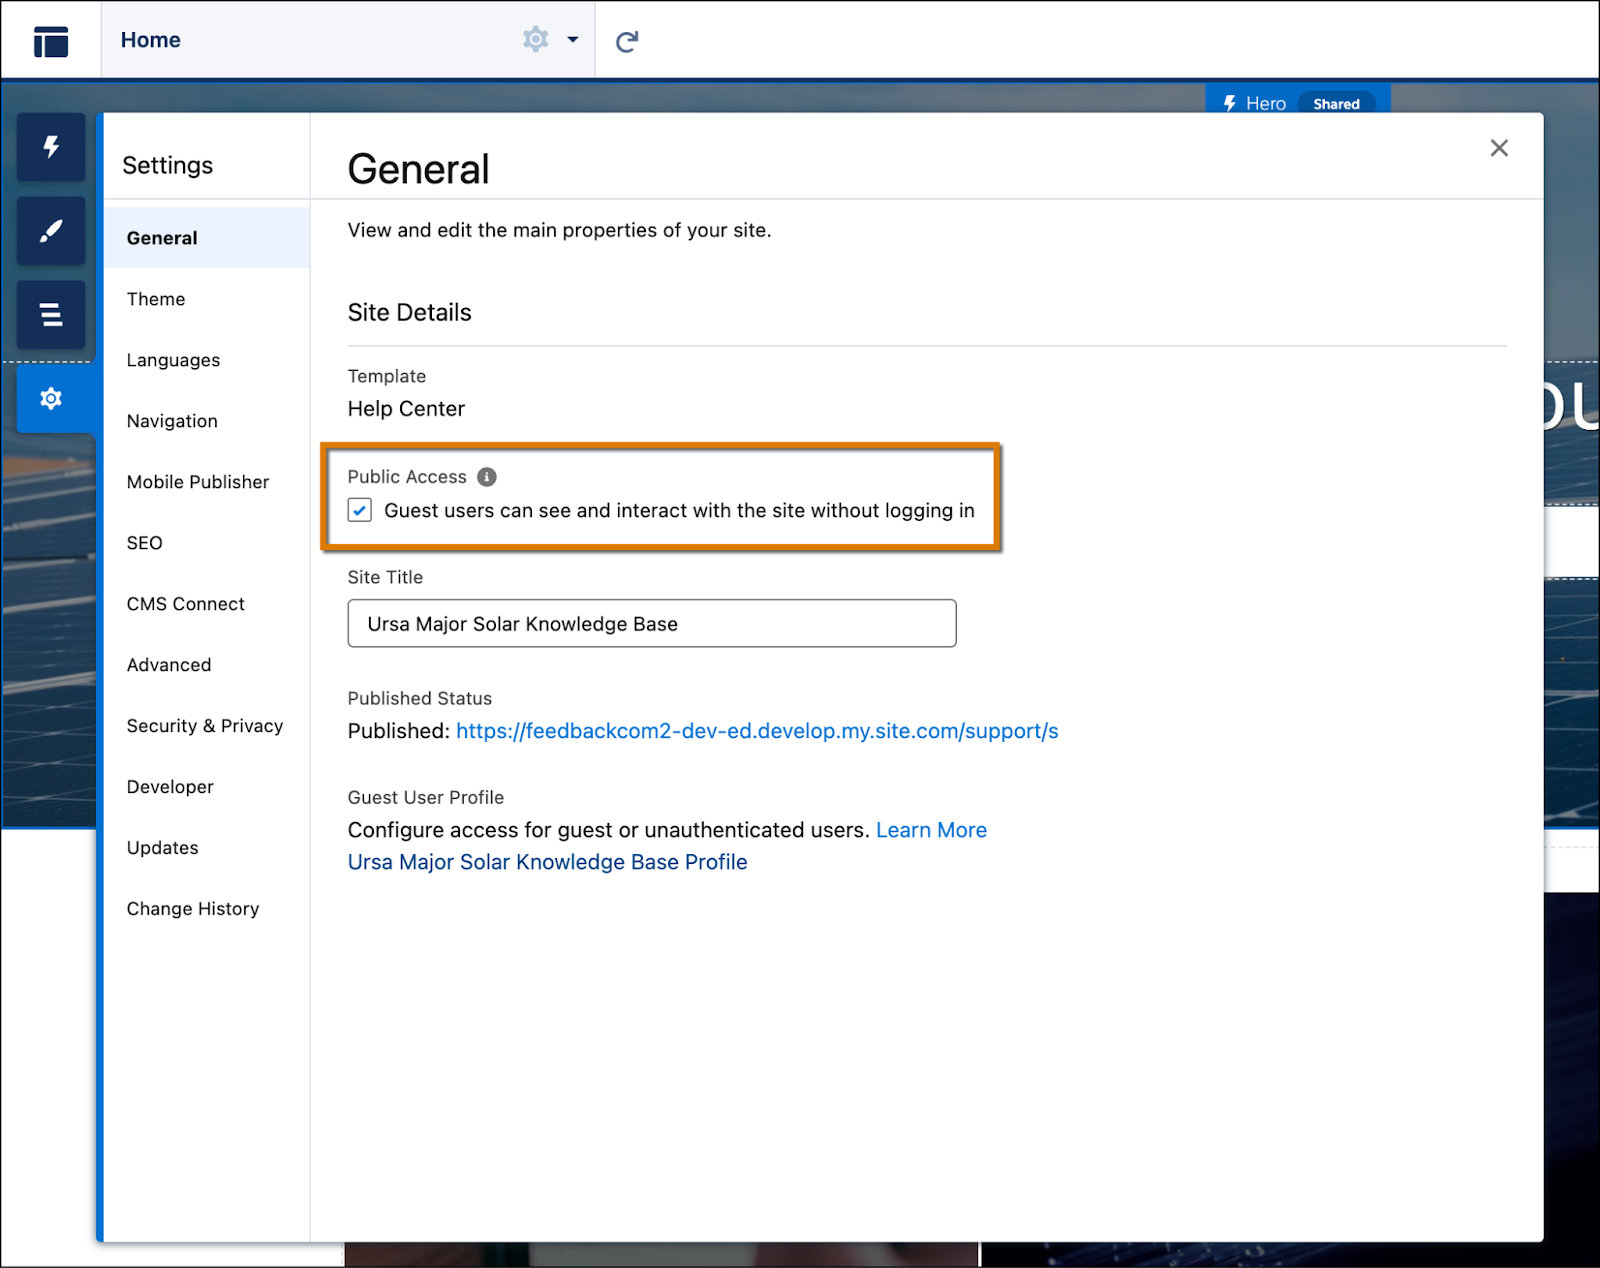Open the dropdown arrow beside toolbar gear
Screen dimensions: 1600x1268
(571, 40)
